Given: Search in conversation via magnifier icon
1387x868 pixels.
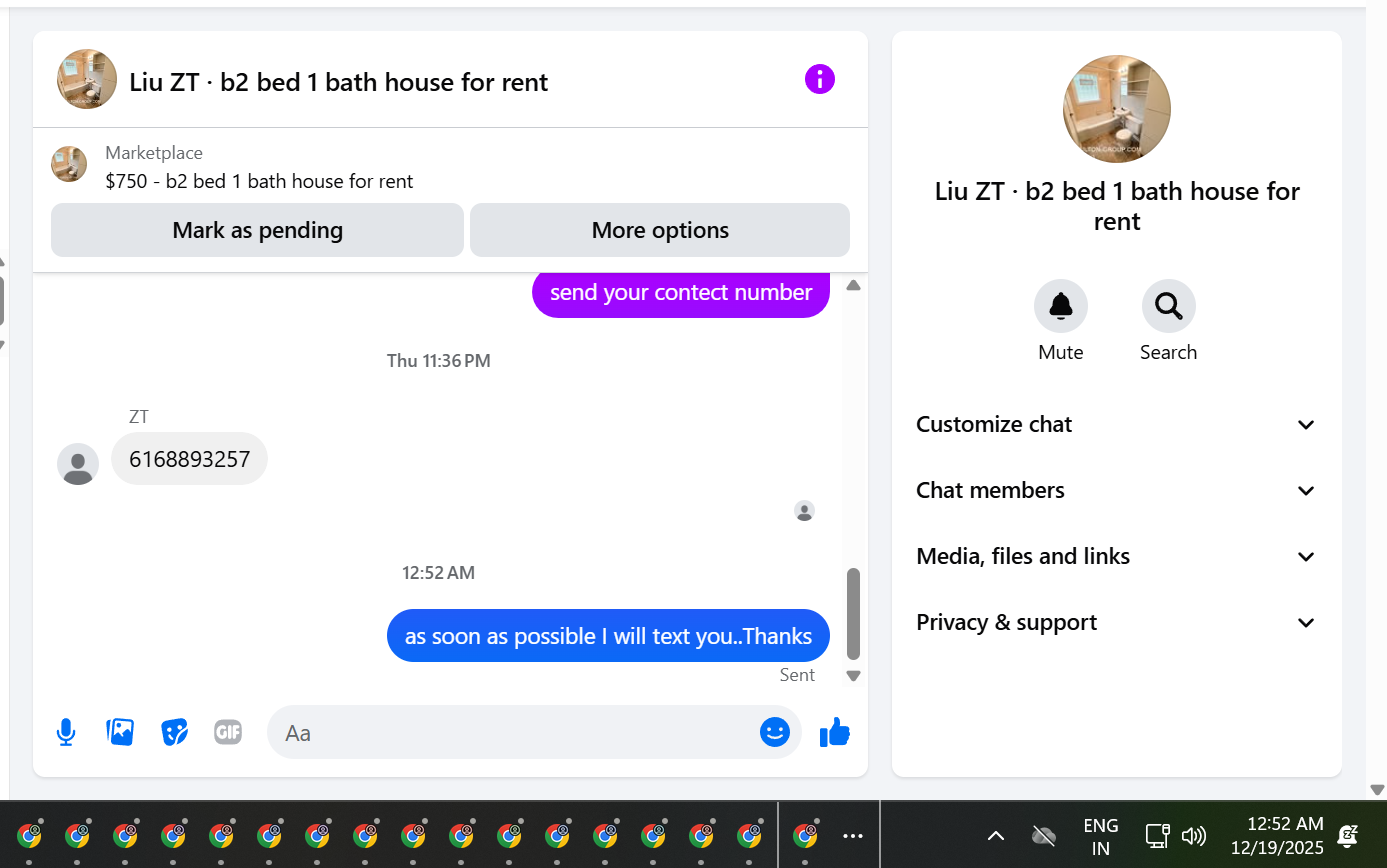Looking at the screenshot, I should (1168, 306).
